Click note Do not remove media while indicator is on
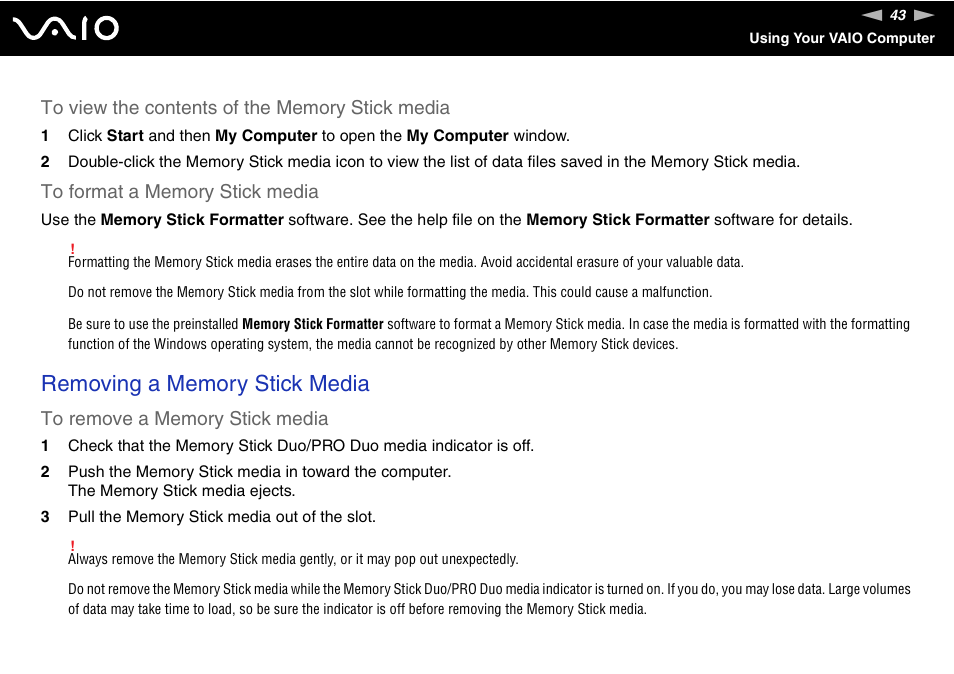Screen dimensions: 954x674 coord(489,599)
